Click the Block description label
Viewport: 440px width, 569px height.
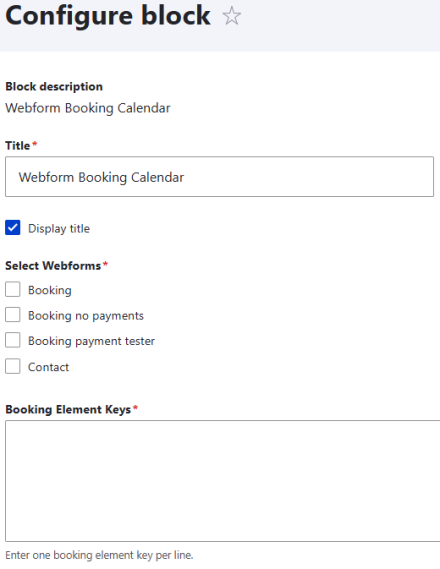(x=54, y=87)
